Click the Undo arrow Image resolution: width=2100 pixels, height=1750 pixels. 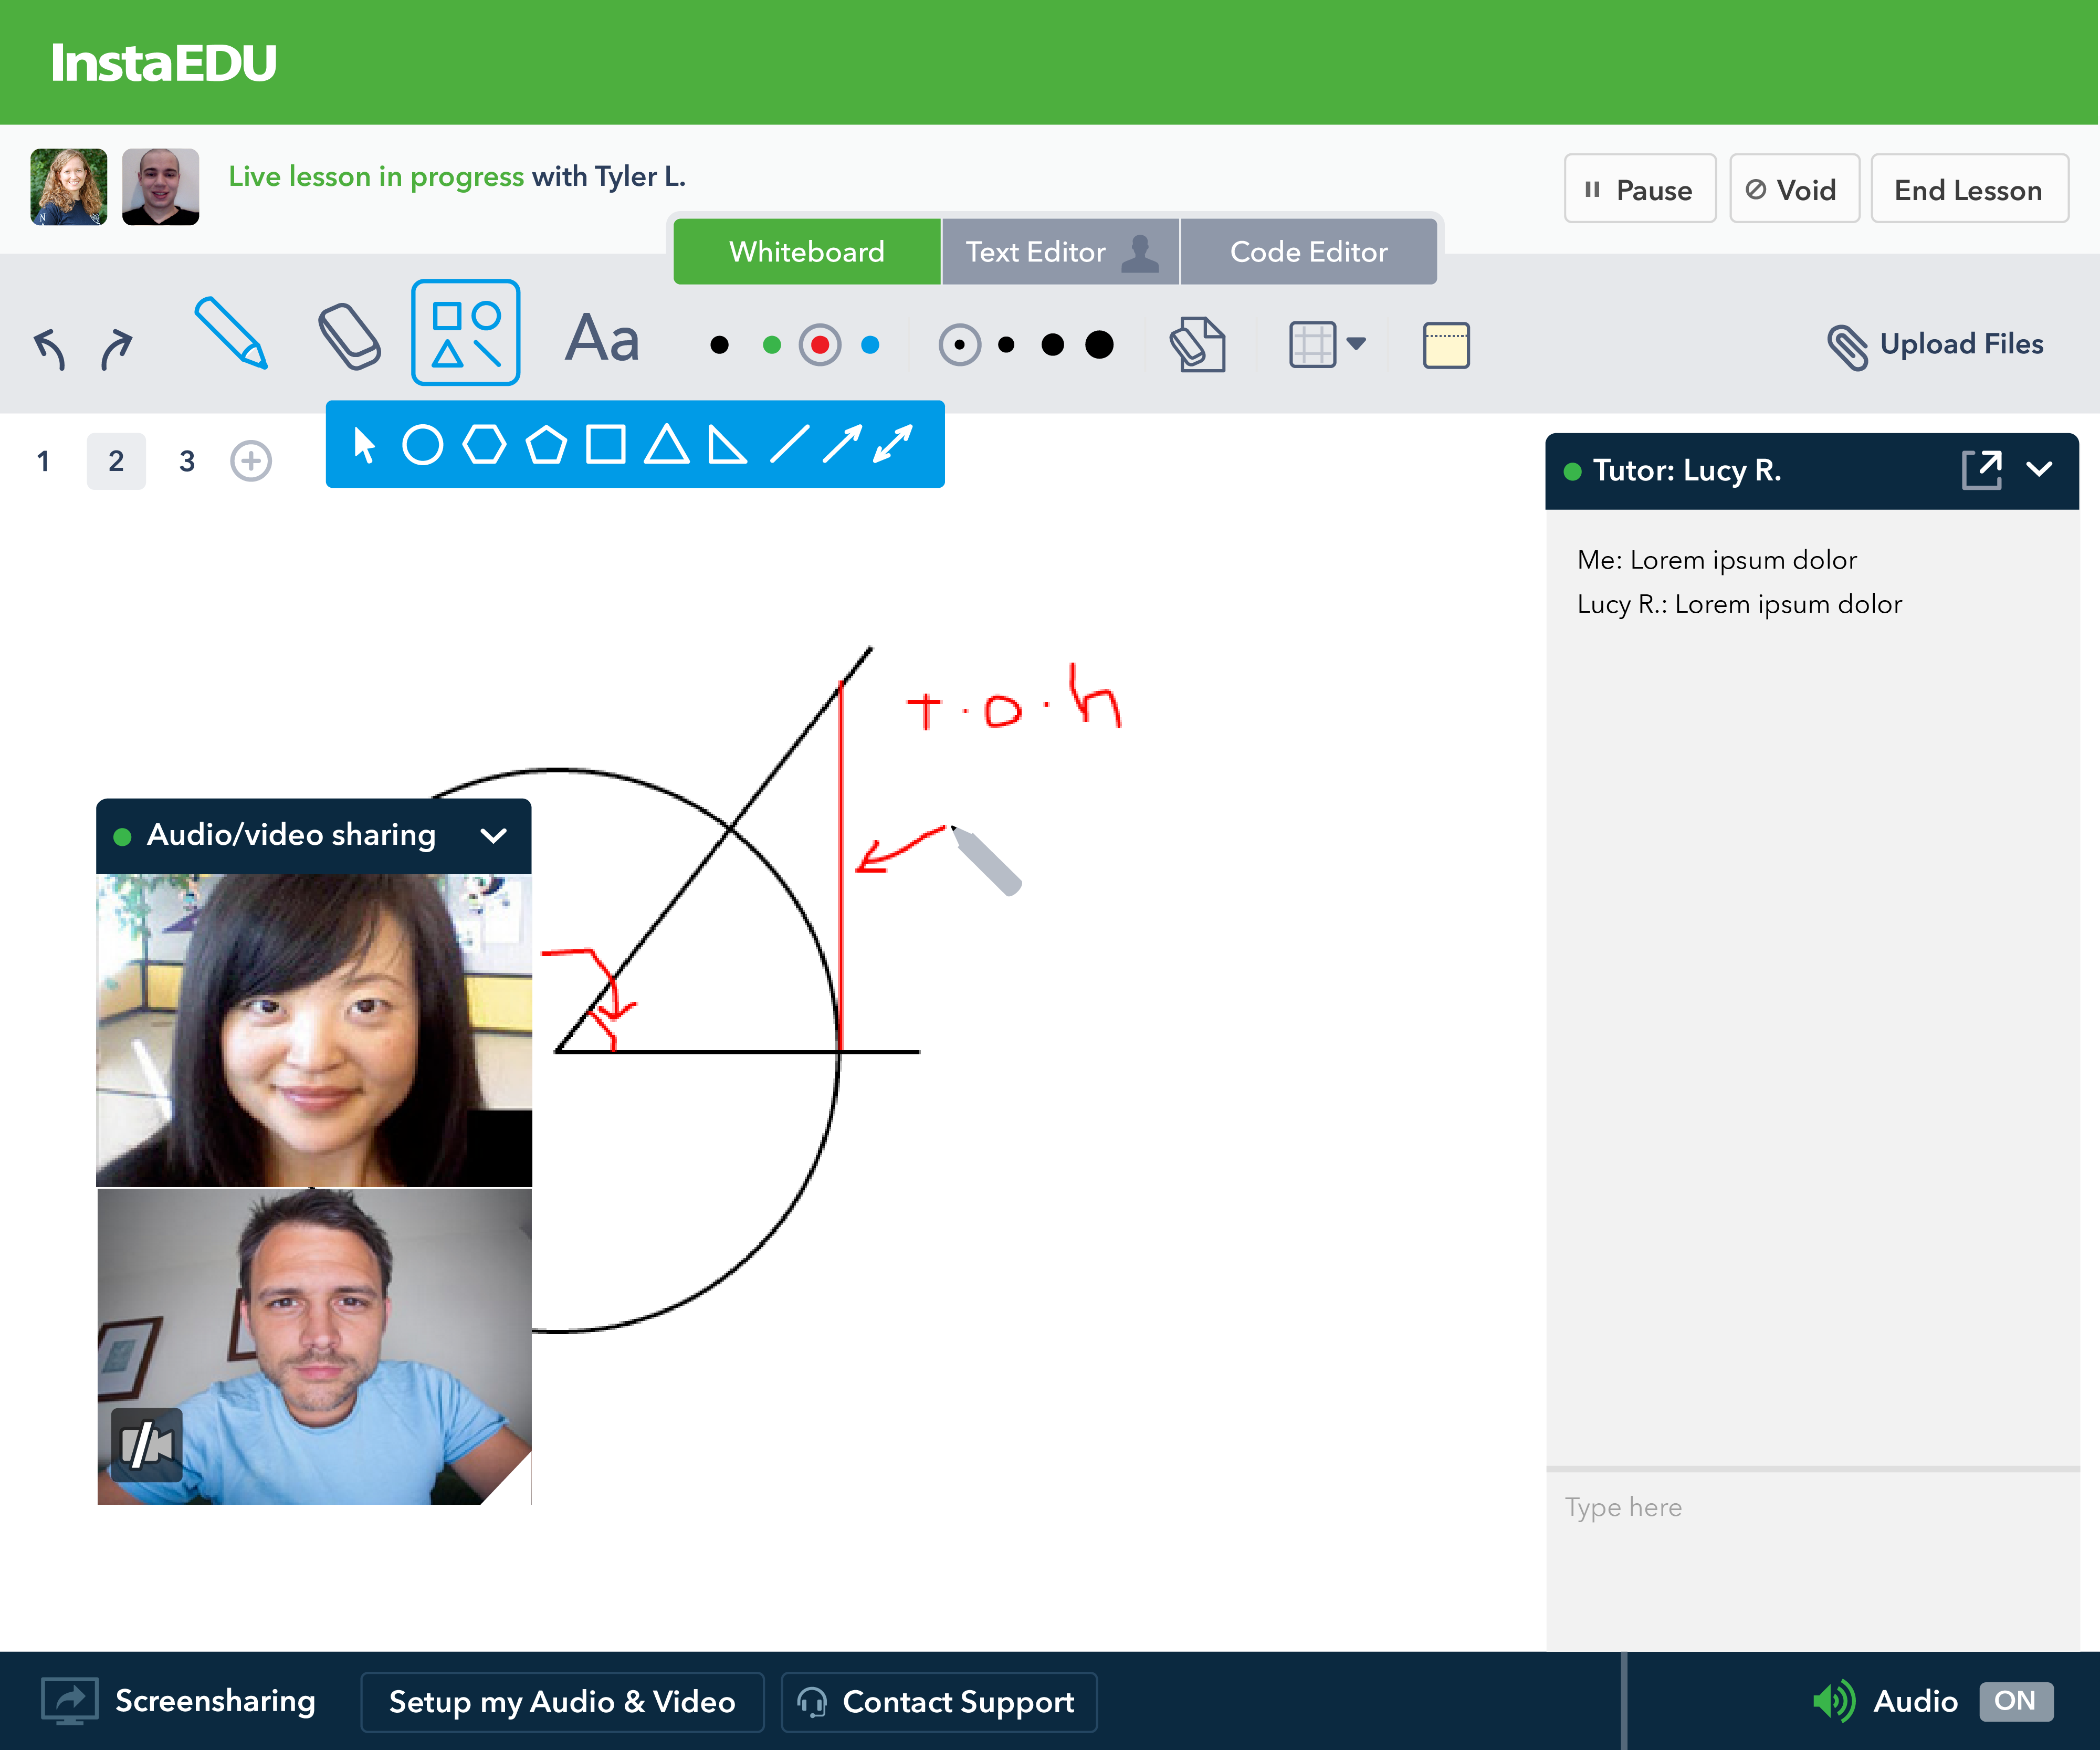(x=49, y=343)
